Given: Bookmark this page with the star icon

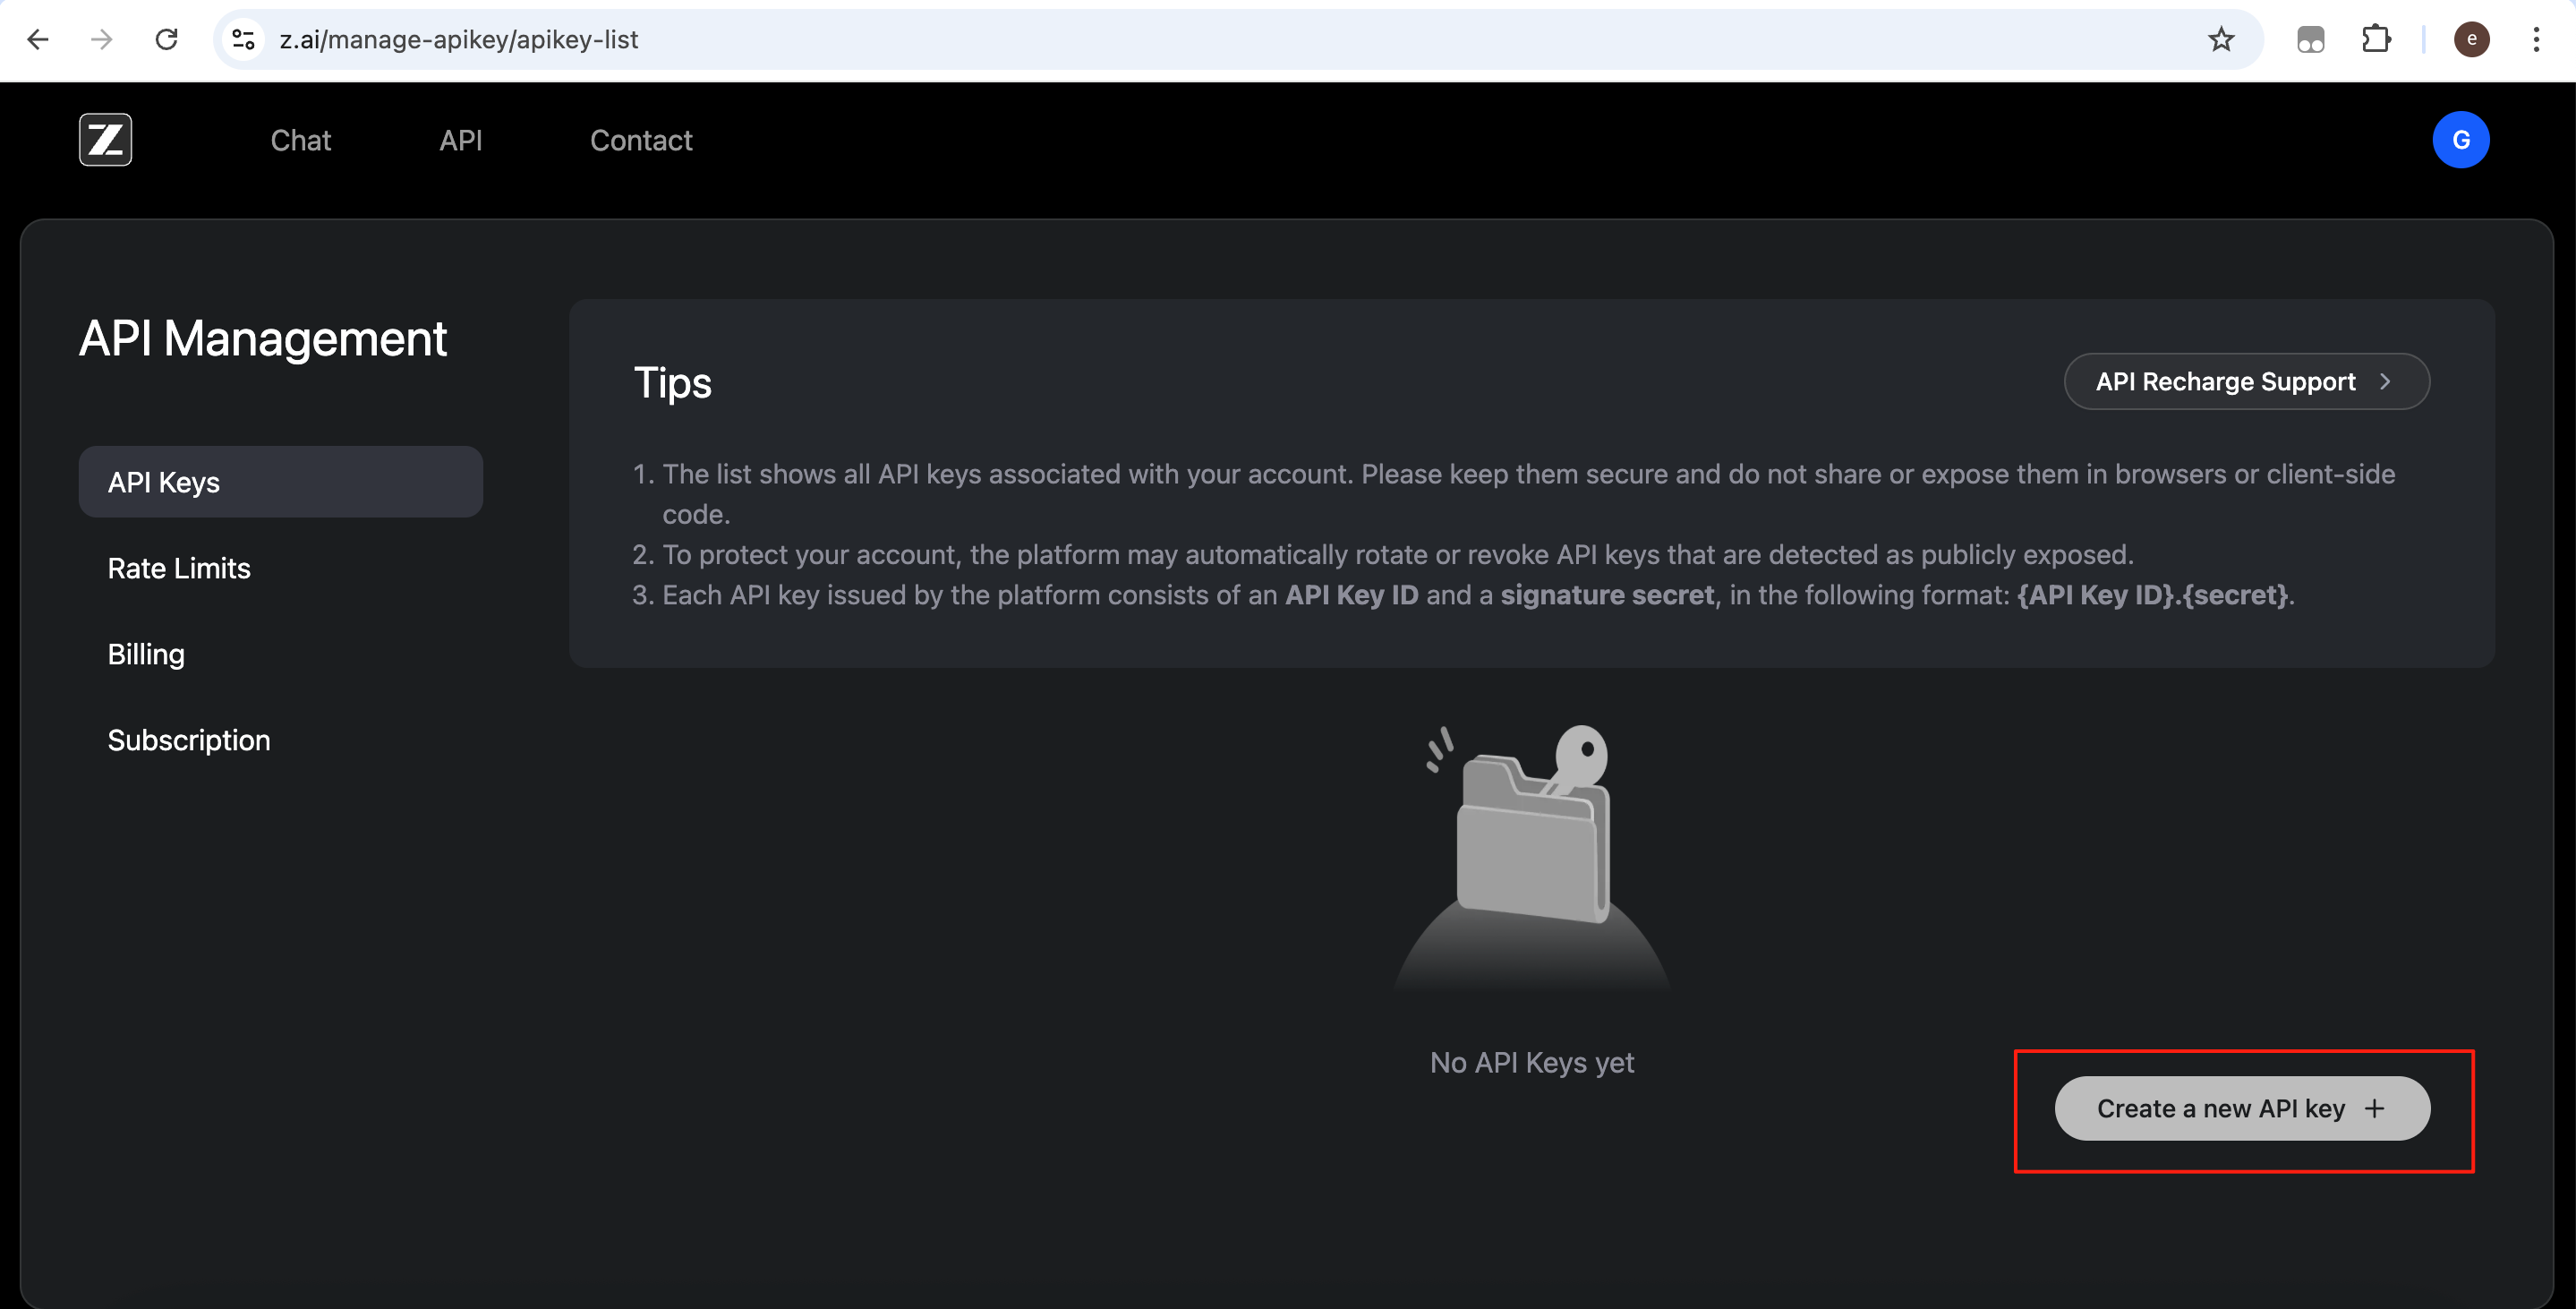Looking at the screenshot, I should [x=2221, y=39].
